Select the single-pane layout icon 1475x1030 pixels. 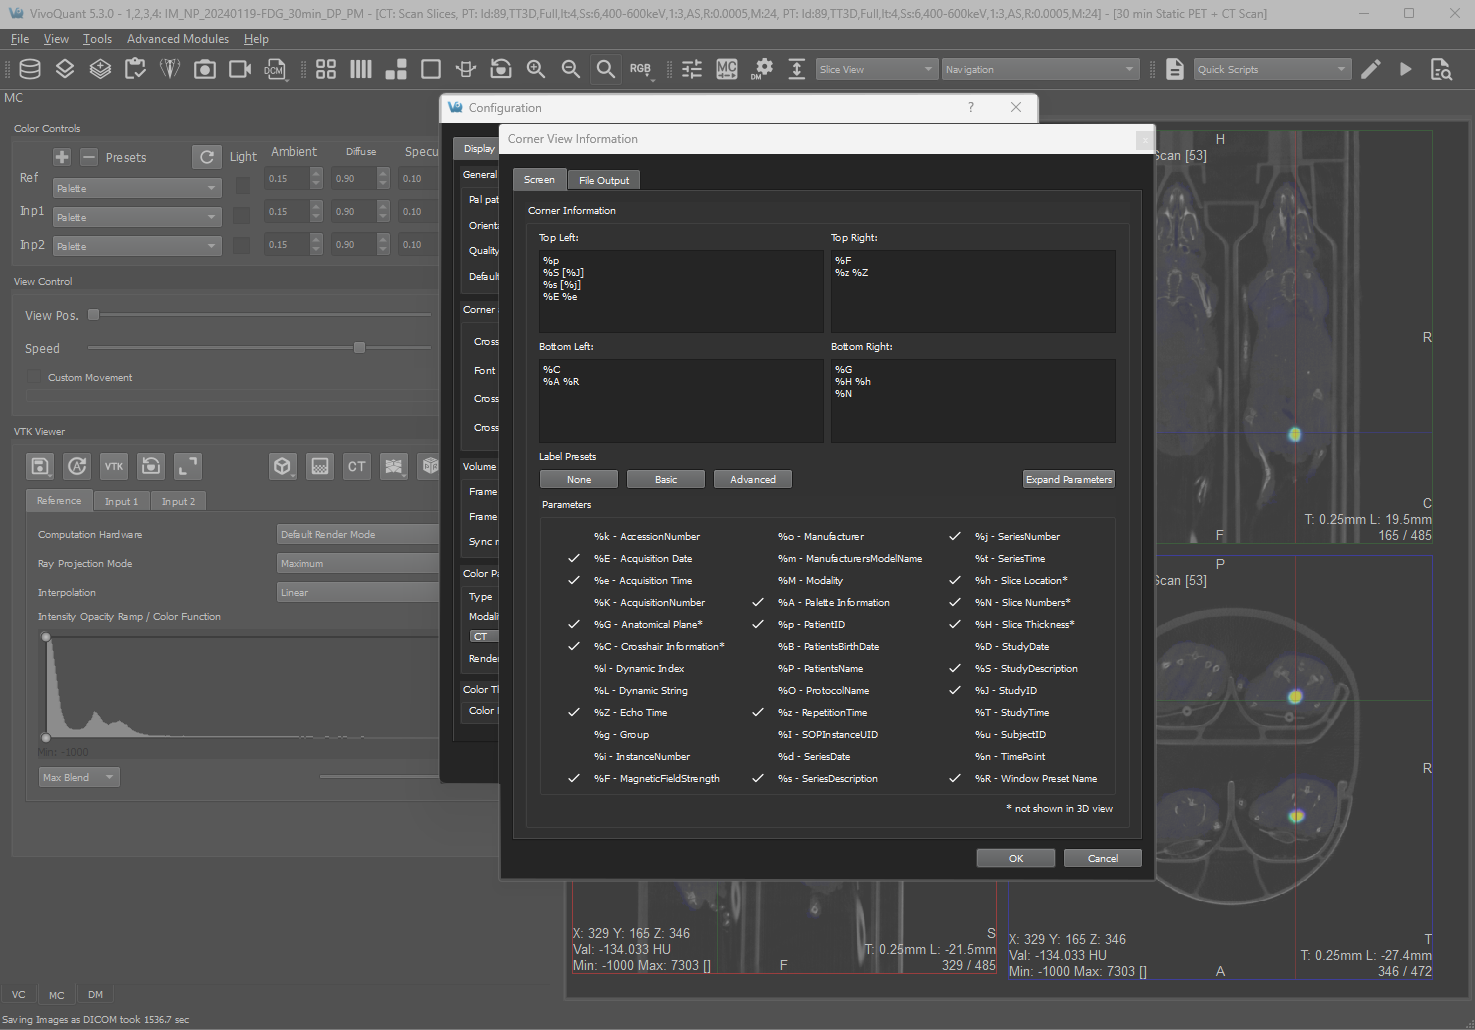[431, 69]
